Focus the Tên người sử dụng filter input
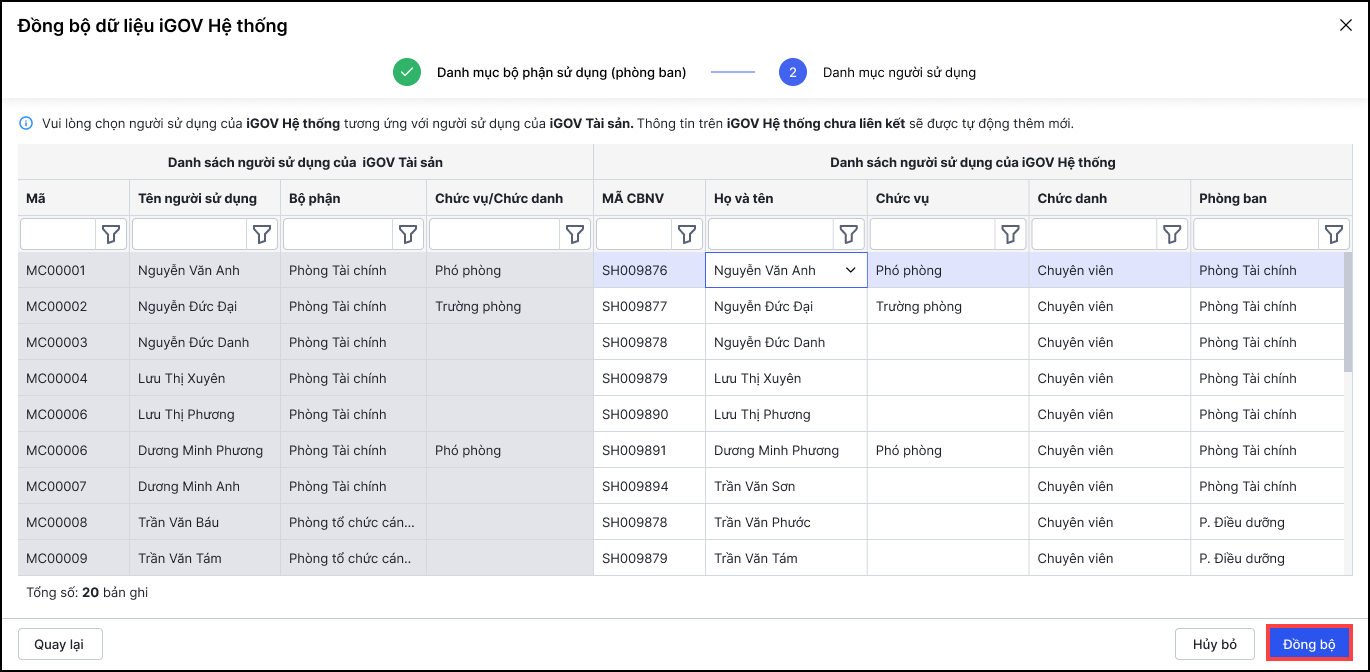 point(190,234)
